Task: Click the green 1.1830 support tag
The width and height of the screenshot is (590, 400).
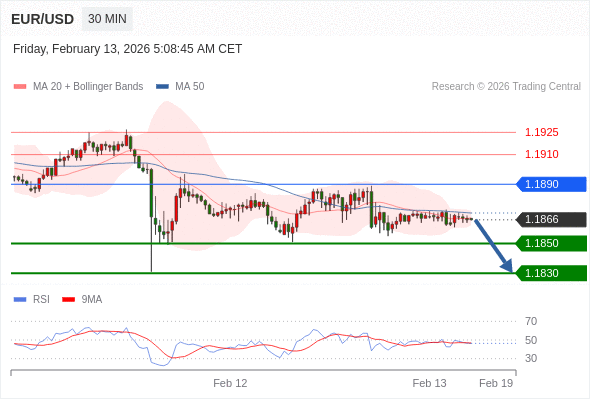Action: (551, 273)
